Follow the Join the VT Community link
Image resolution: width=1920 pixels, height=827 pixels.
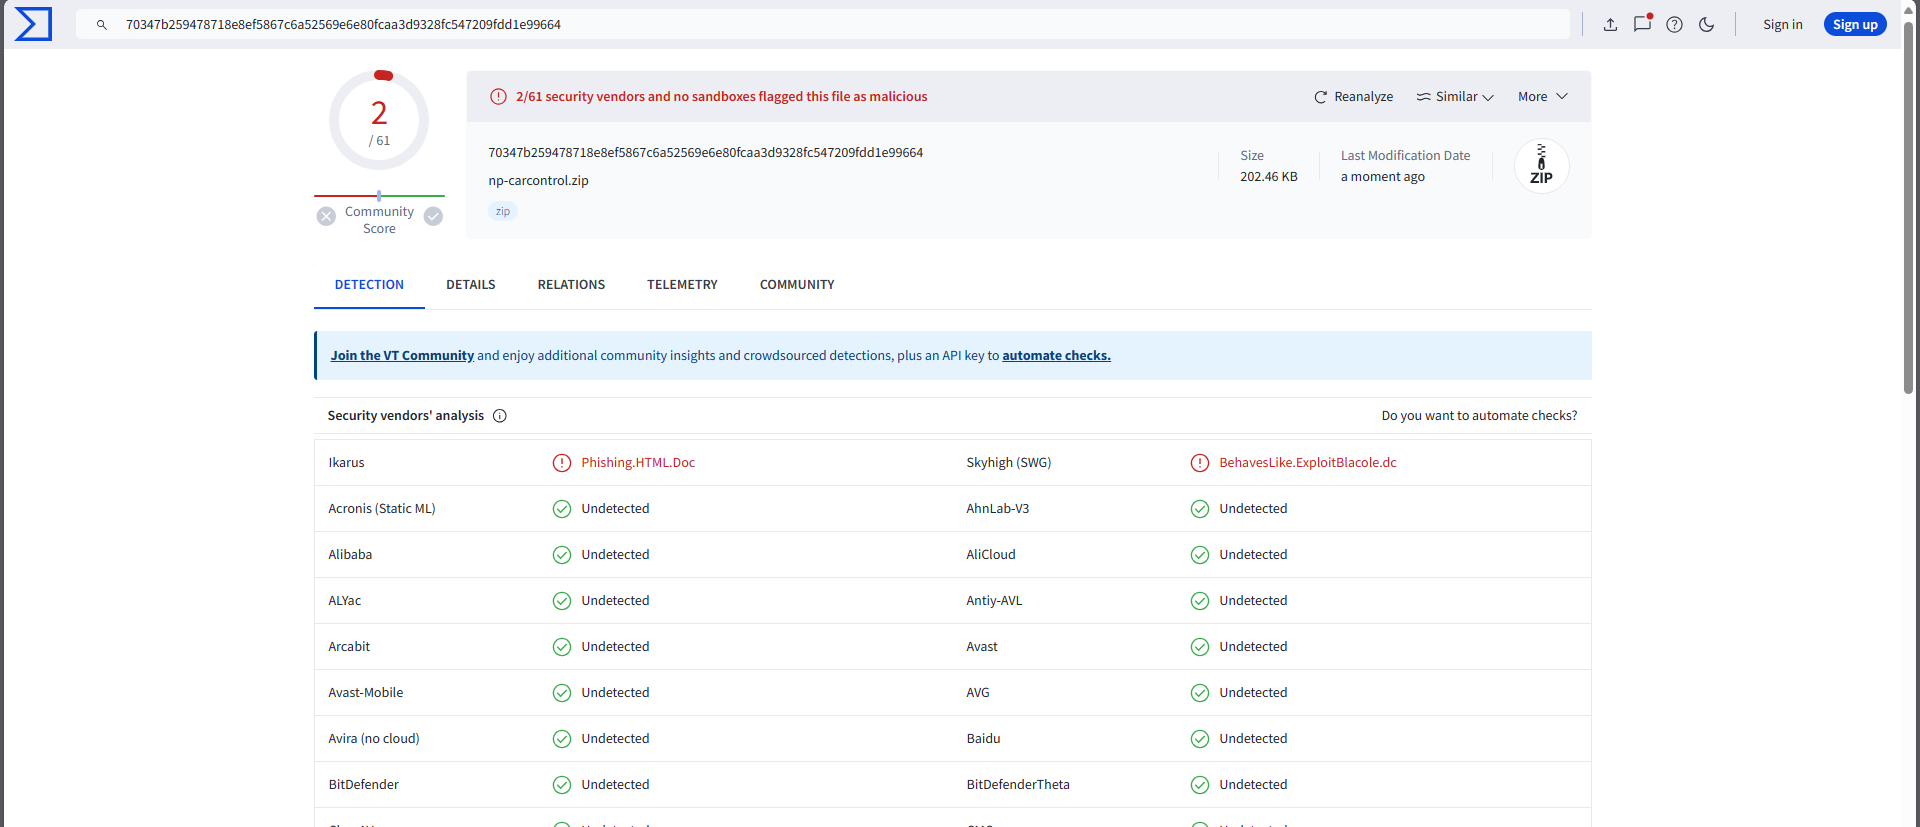point(402,356)
